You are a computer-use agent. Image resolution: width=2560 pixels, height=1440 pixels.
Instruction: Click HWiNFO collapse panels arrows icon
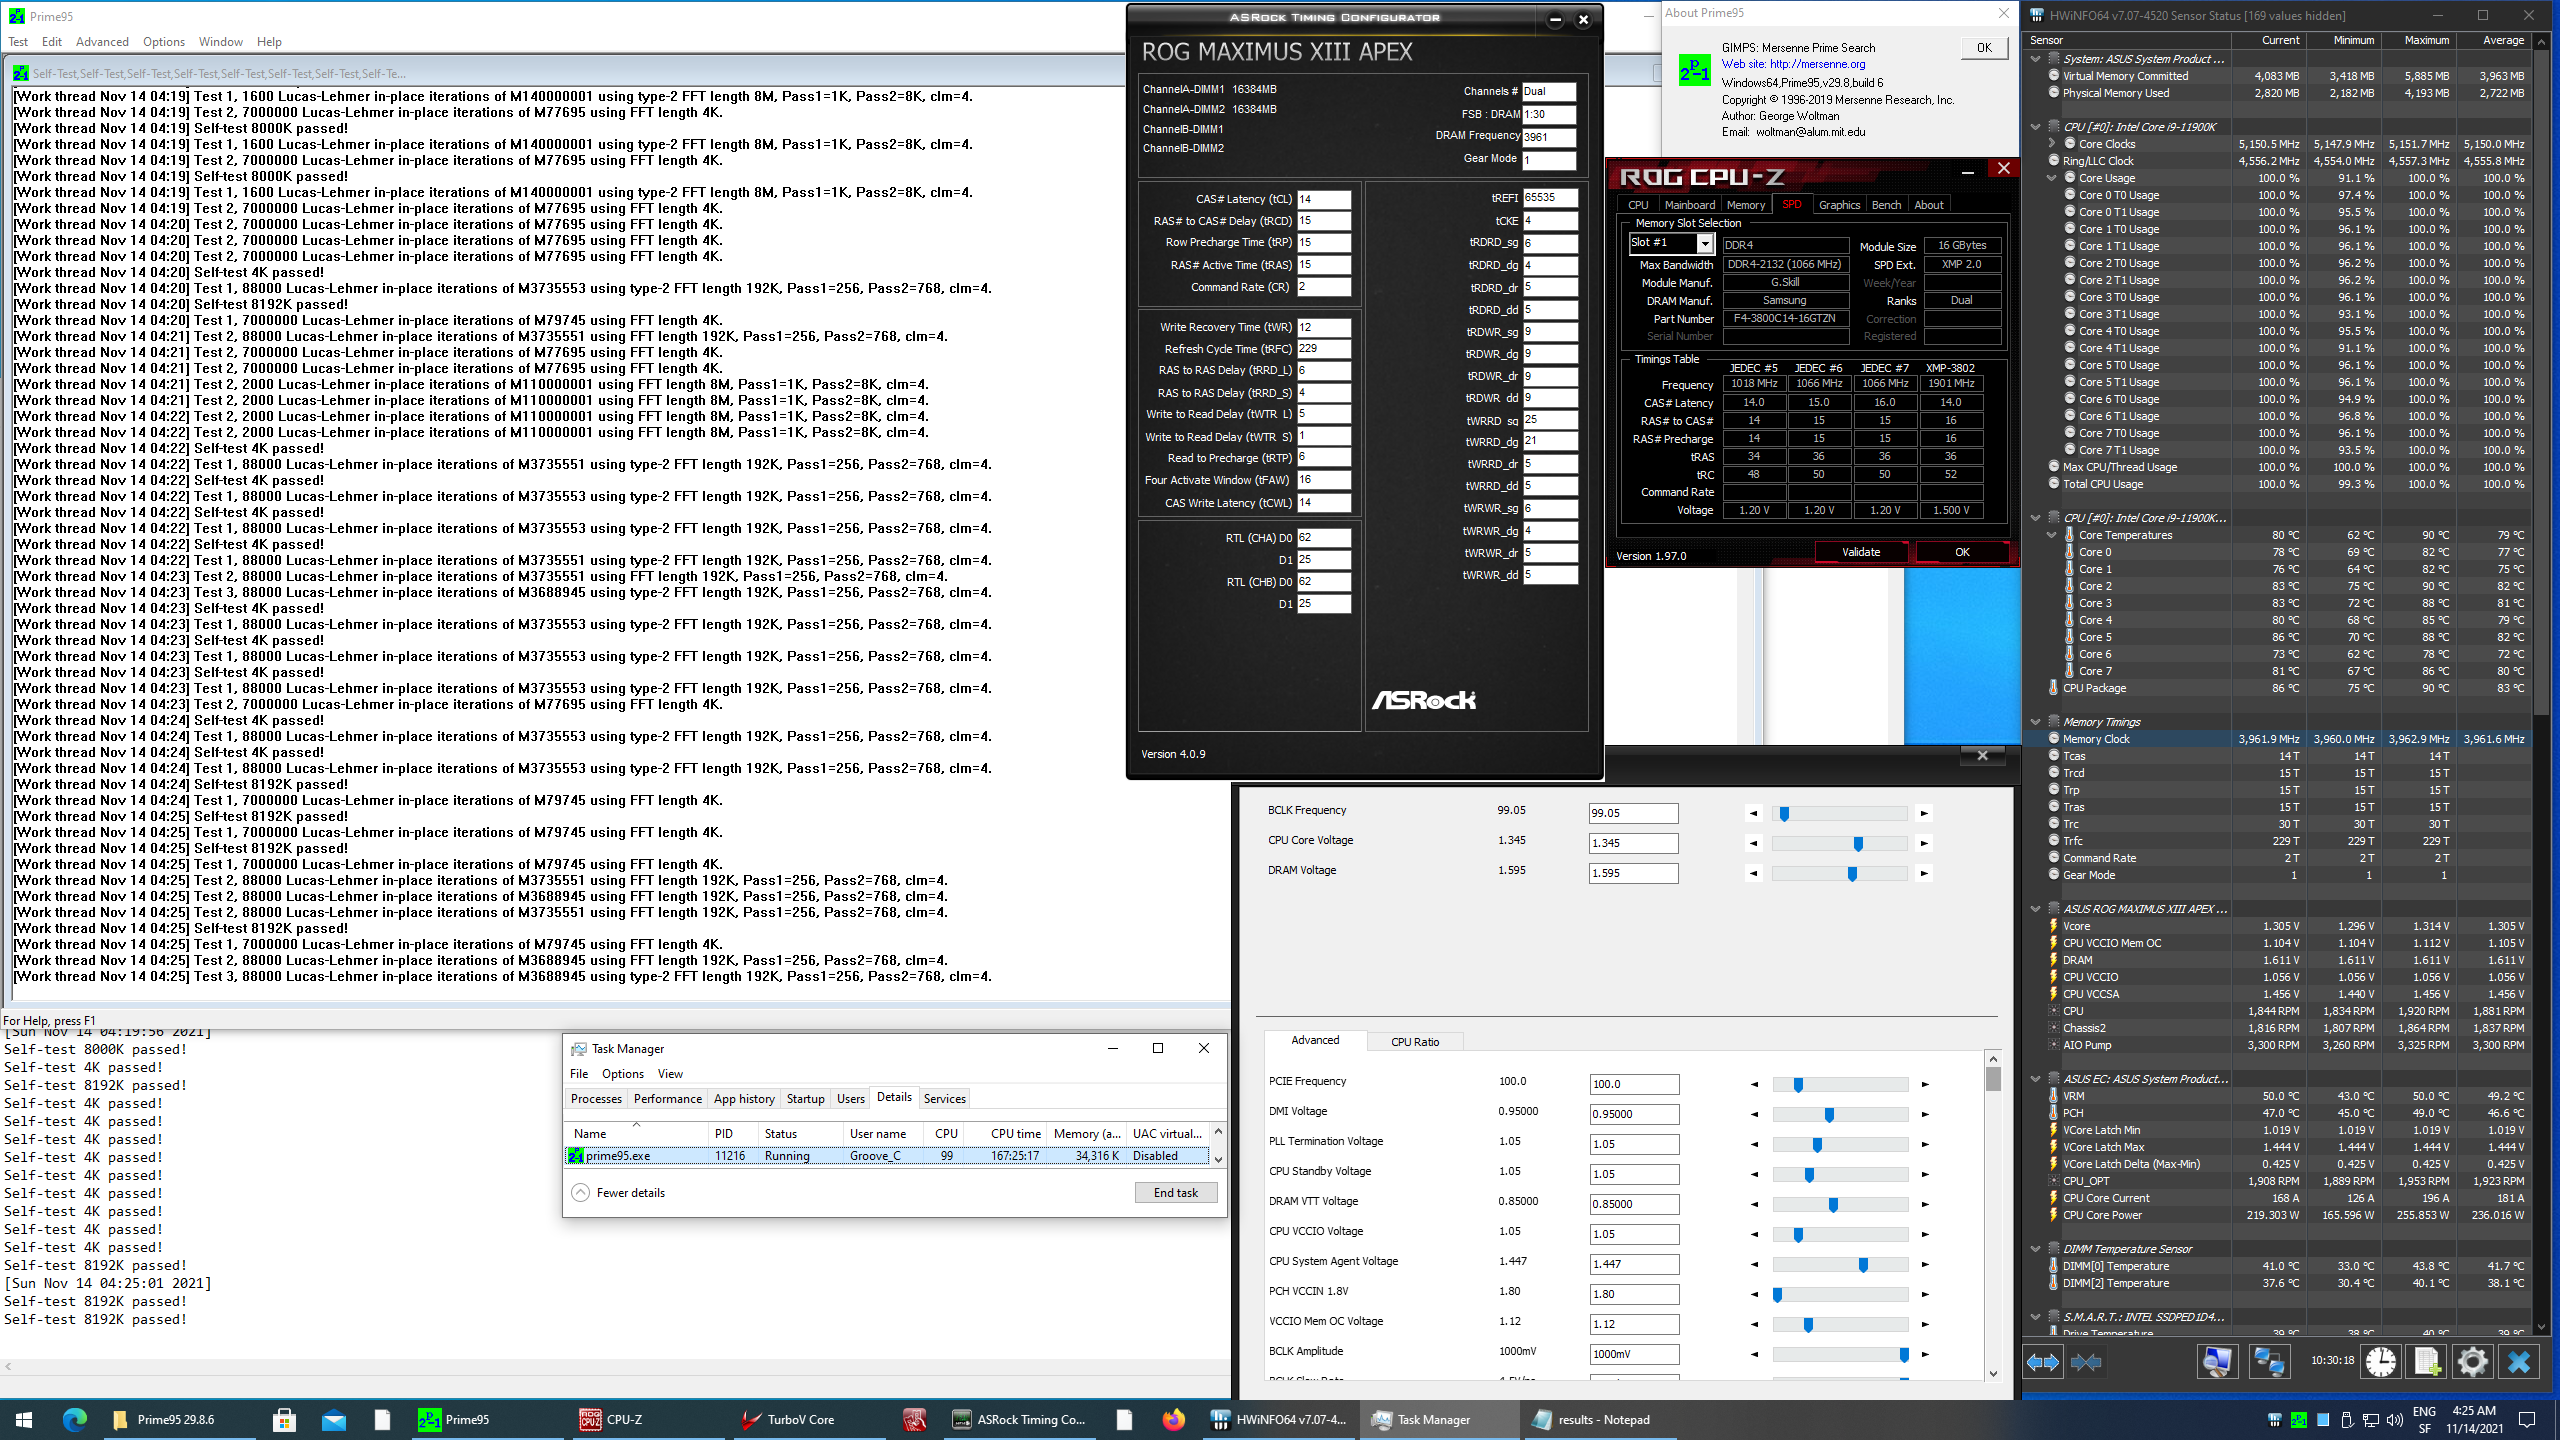(x=2088, y=1361)
